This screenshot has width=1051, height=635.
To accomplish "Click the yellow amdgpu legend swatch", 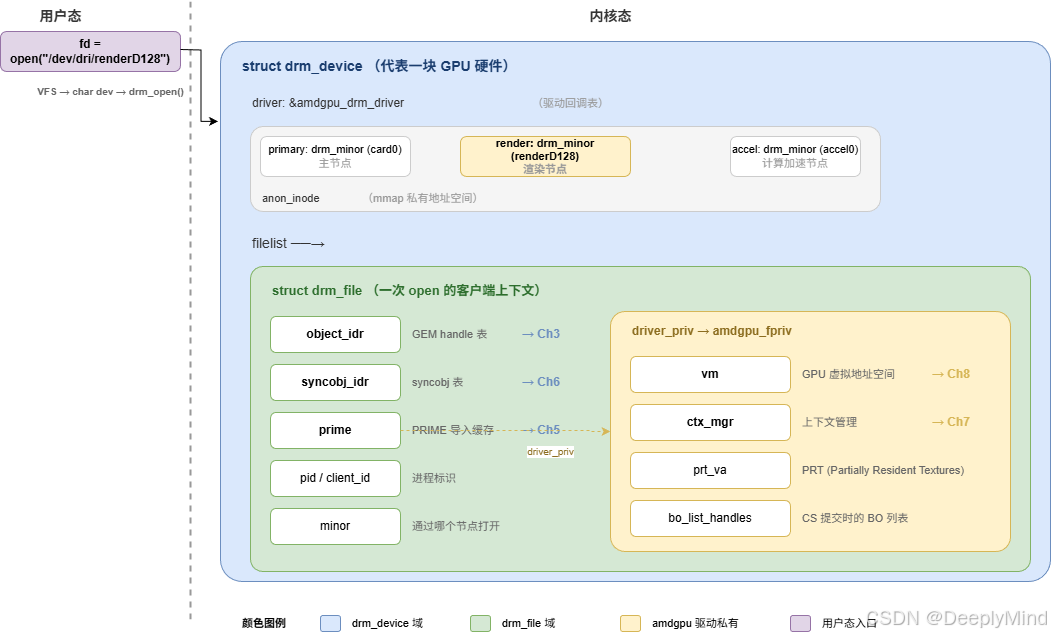I will click(x=631, y=623).
